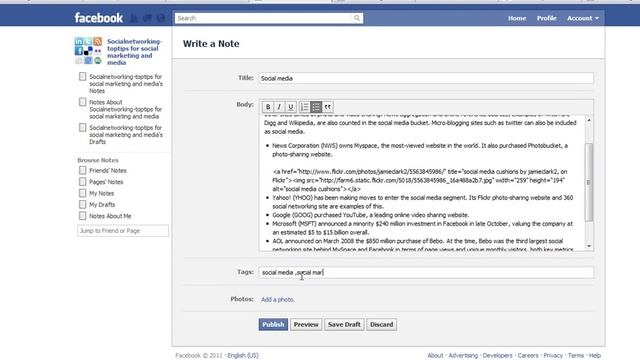The height and width of the screenshot is (360, 640).
Task: Open My Notes in sidebar
Action: click(x=102, y=193)
